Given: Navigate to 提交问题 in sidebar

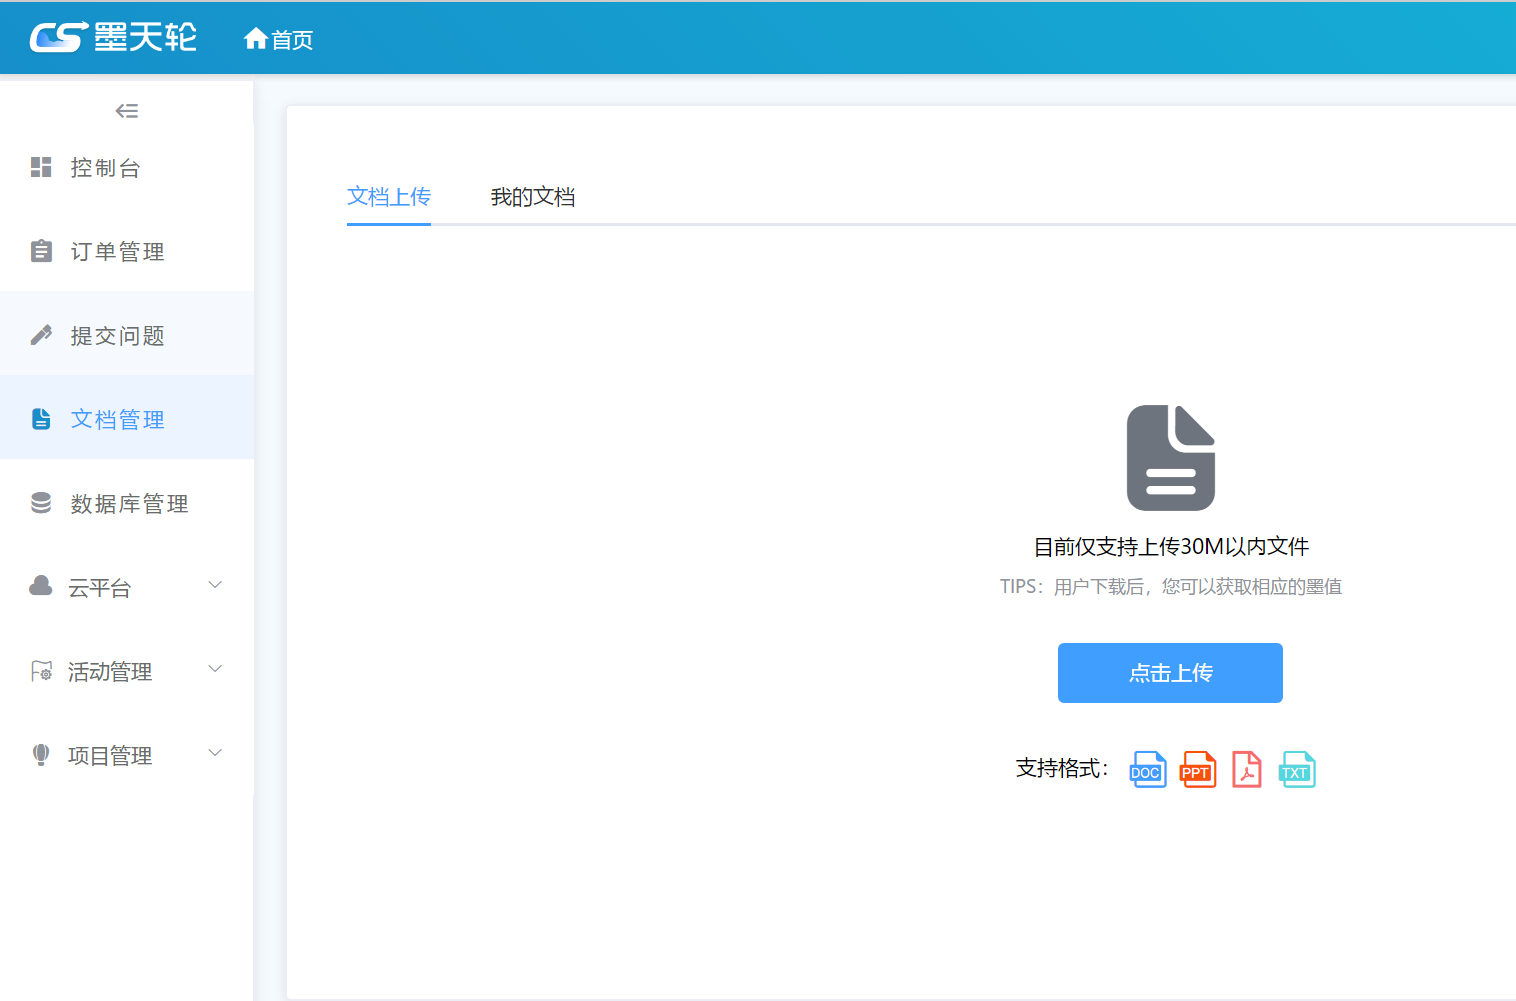Looking at the screenshot, I should tap(117, 336).
